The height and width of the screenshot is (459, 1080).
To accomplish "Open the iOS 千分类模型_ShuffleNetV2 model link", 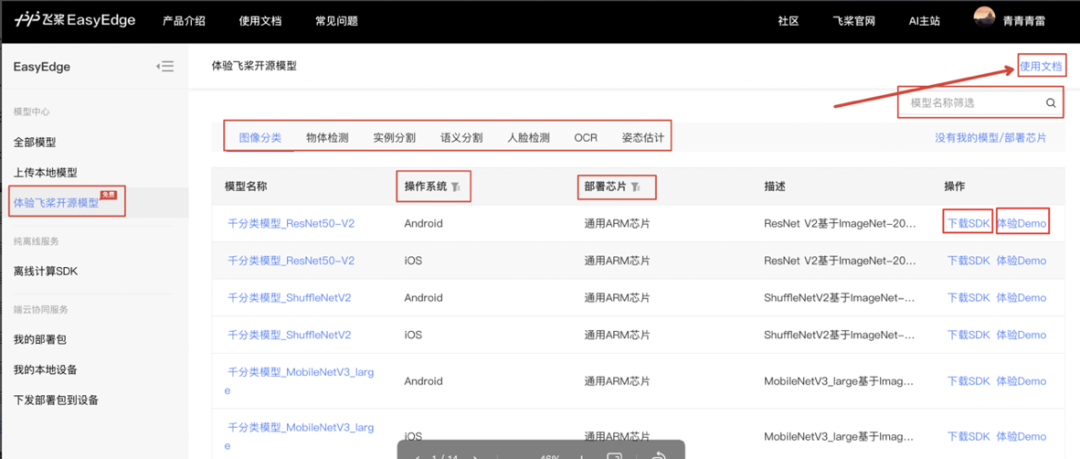I will [x=289, y=335].
